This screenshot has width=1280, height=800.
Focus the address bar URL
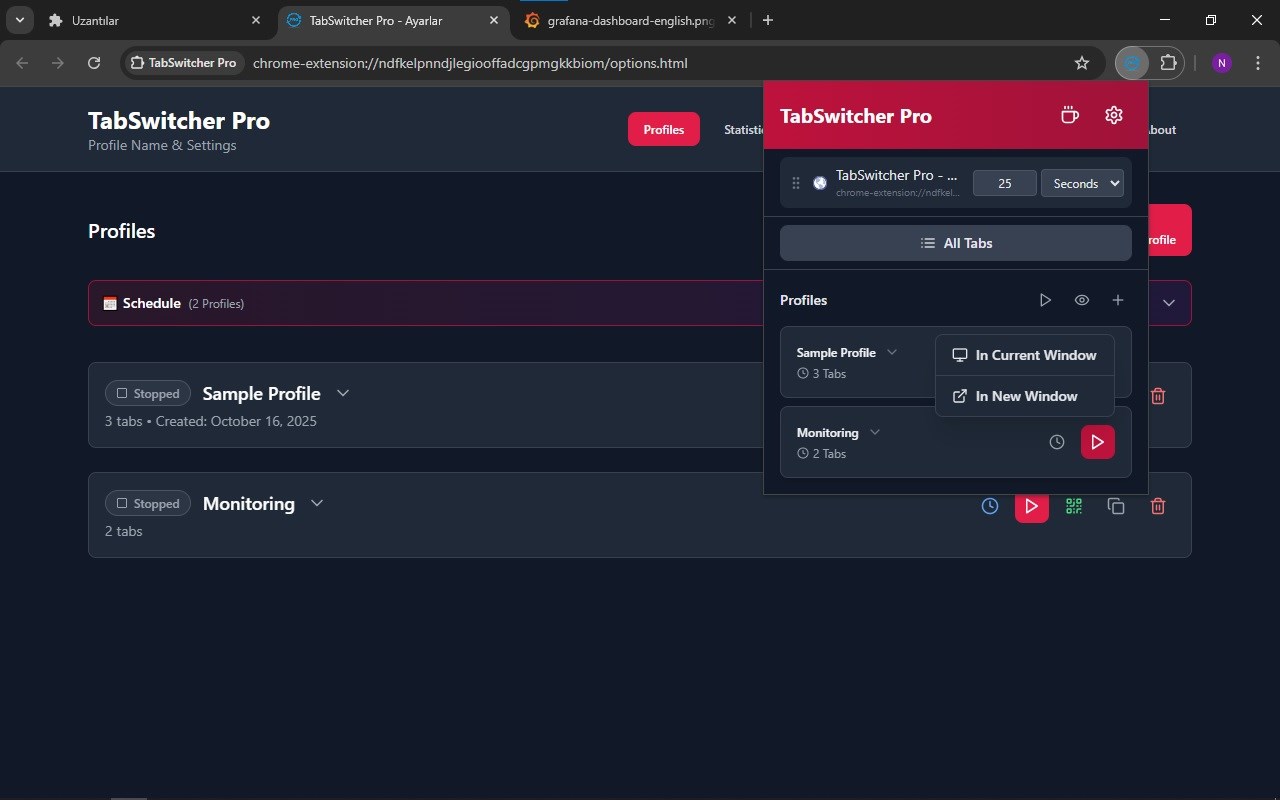(x=470, y=63)
